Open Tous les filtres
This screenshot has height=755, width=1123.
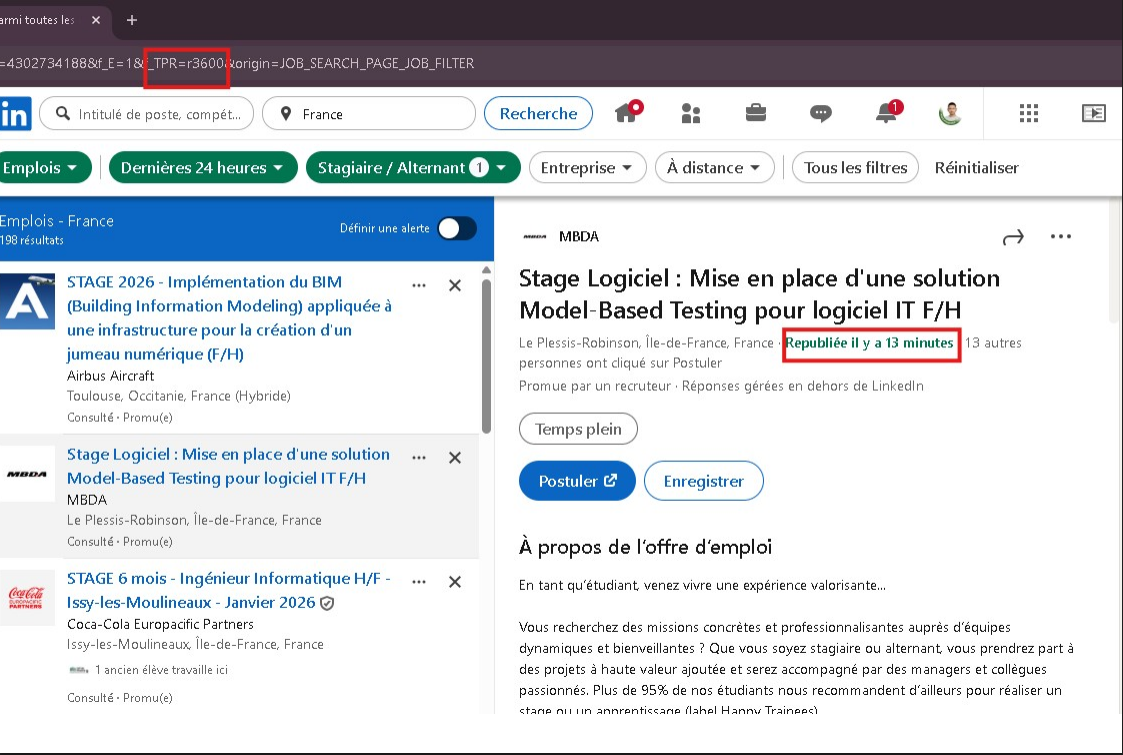855,167
